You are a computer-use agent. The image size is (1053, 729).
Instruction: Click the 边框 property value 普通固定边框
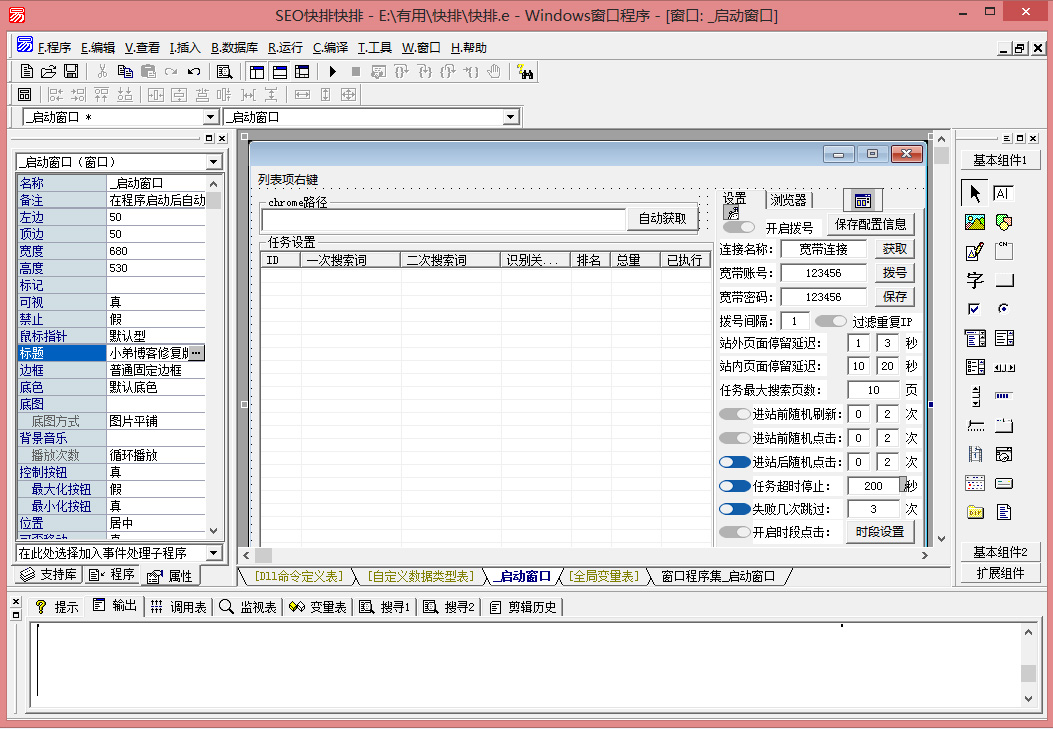pos(156,370)
